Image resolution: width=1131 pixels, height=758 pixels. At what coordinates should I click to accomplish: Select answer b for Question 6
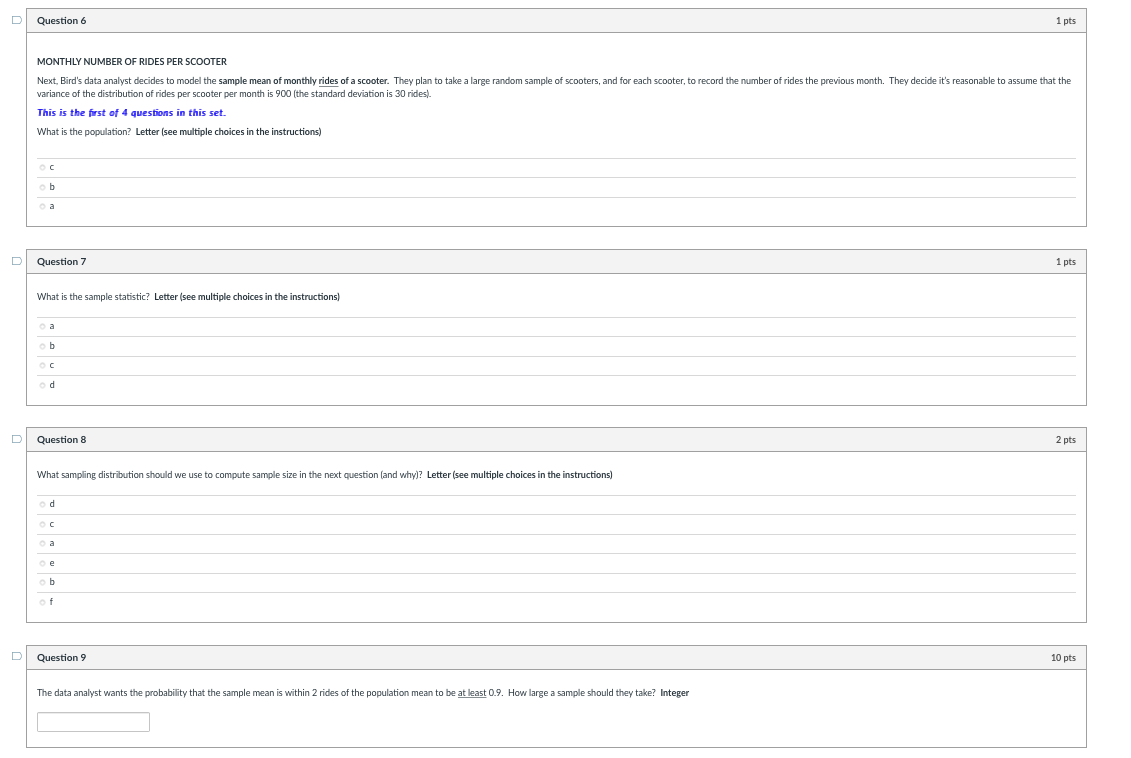pyautogui.click(x=43, y=187)
